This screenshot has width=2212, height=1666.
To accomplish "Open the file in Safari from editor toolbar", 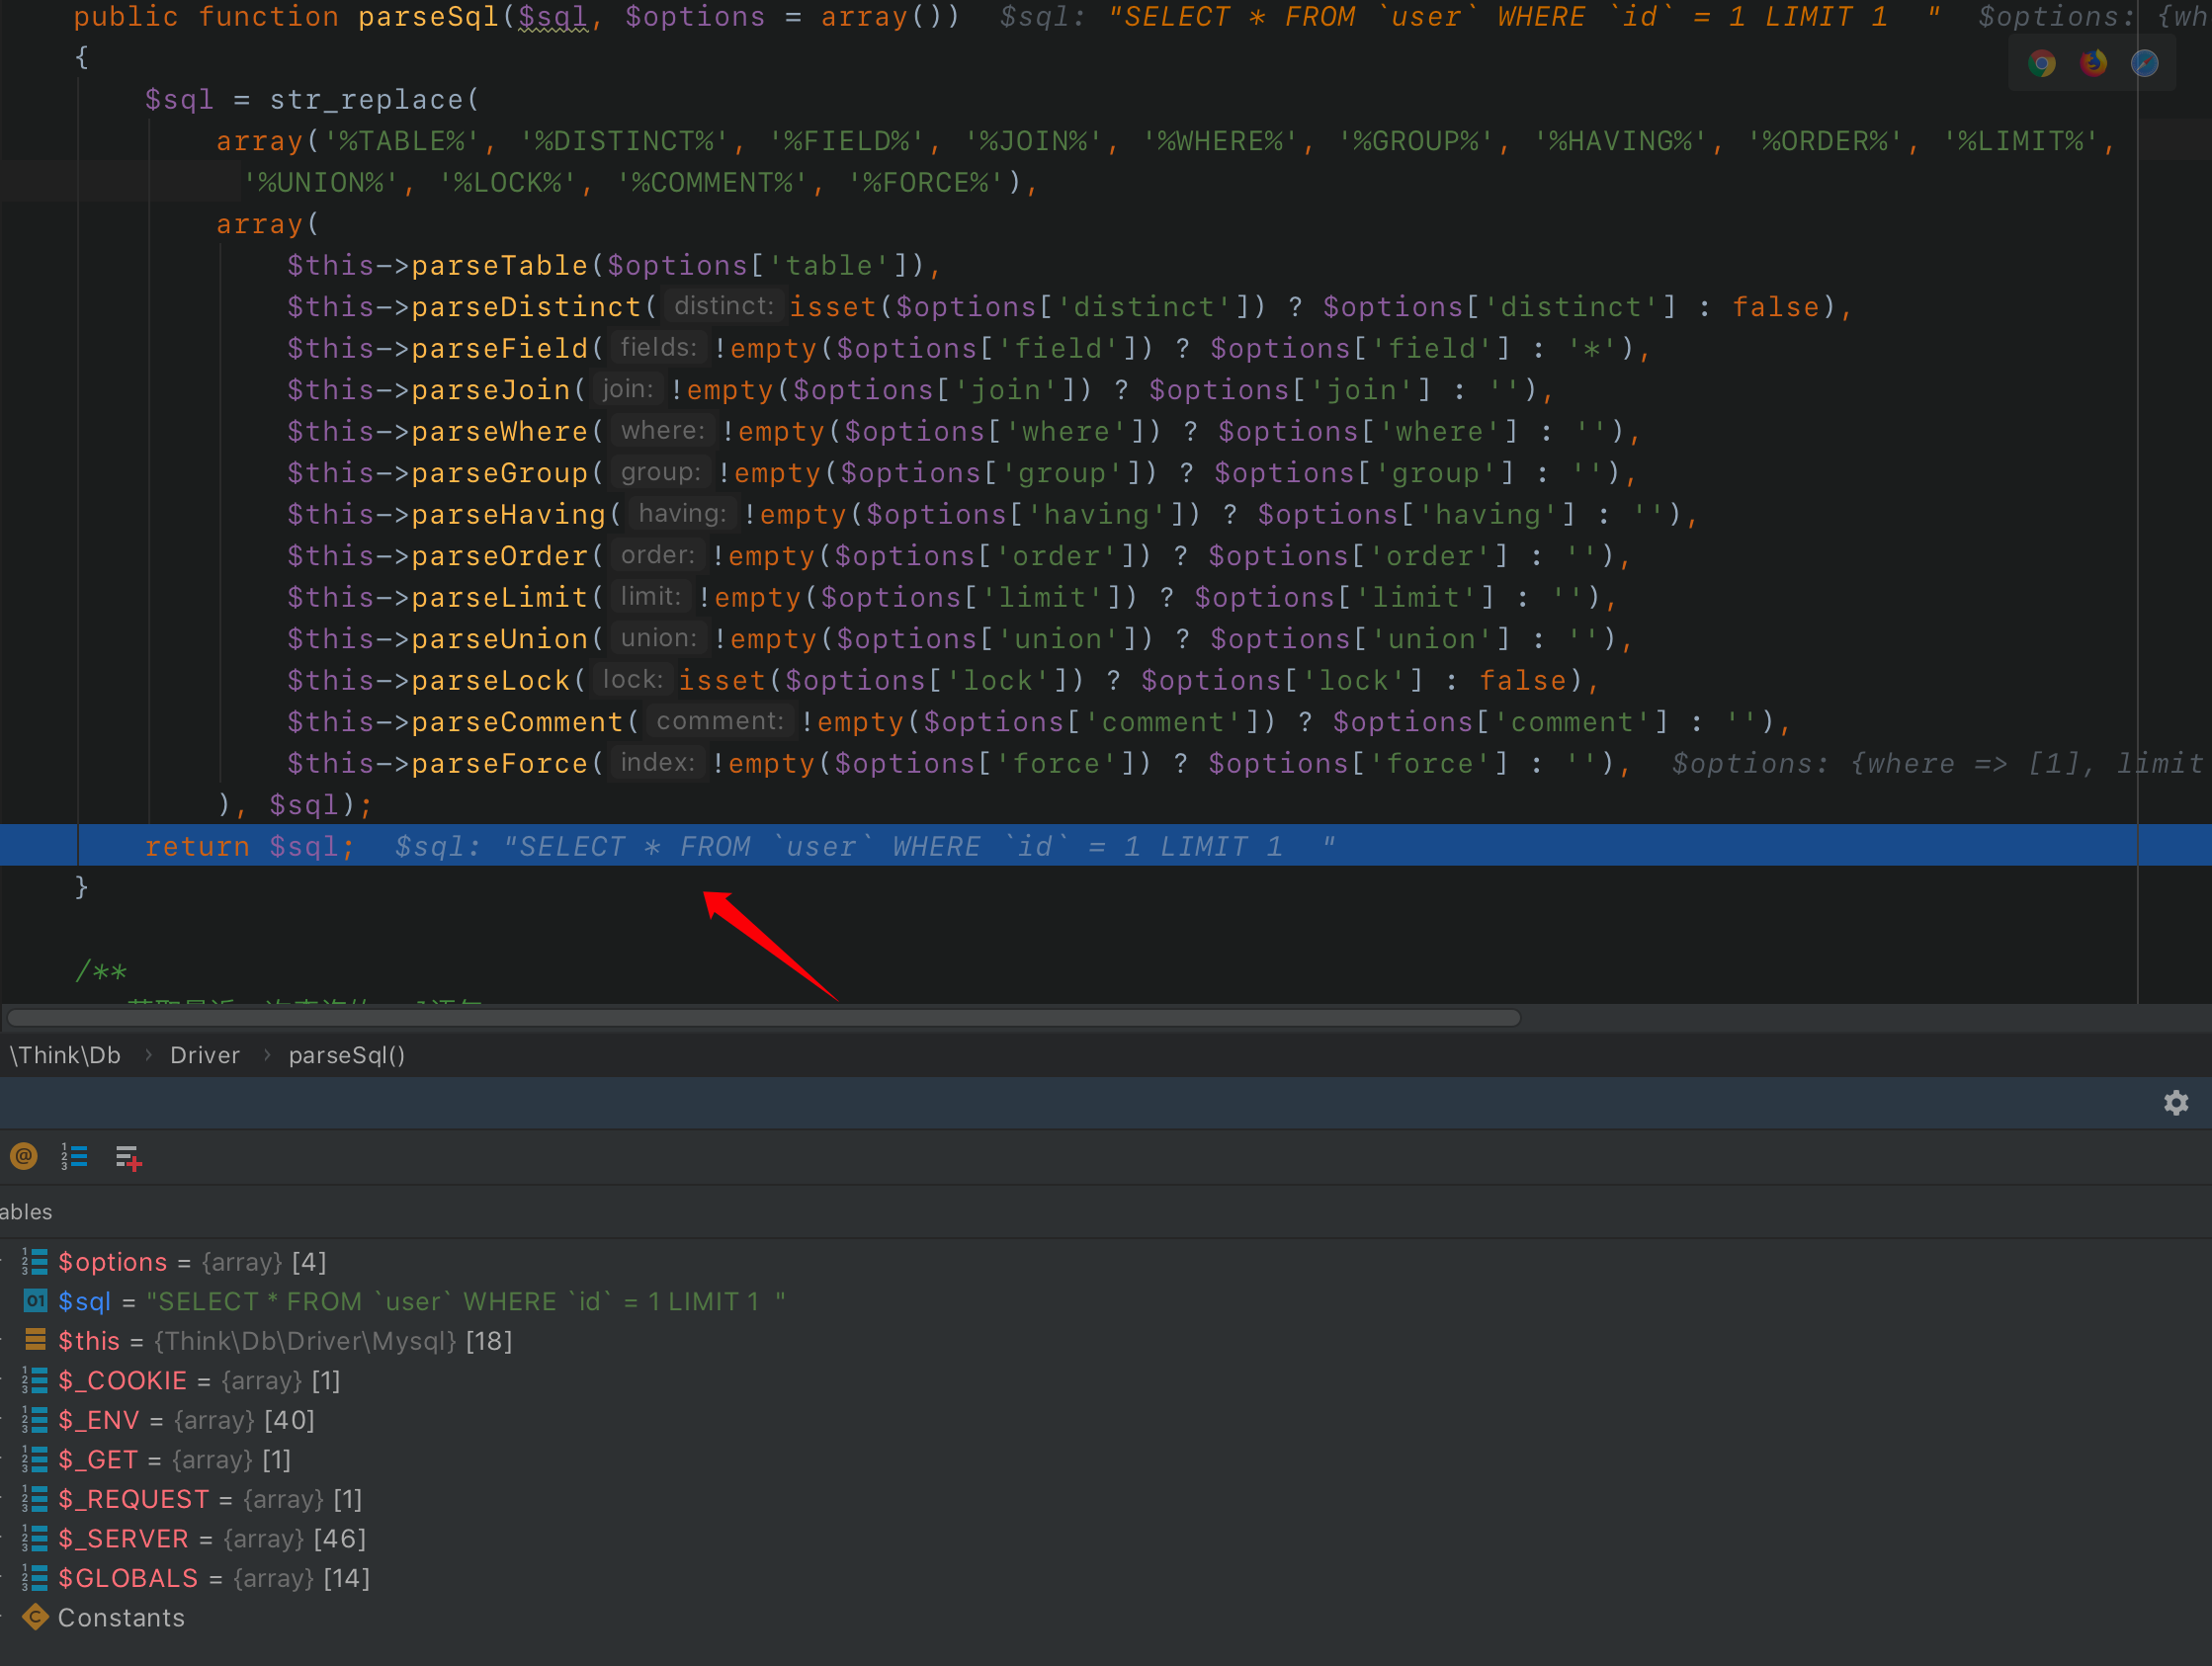I will coord(2144,63).
